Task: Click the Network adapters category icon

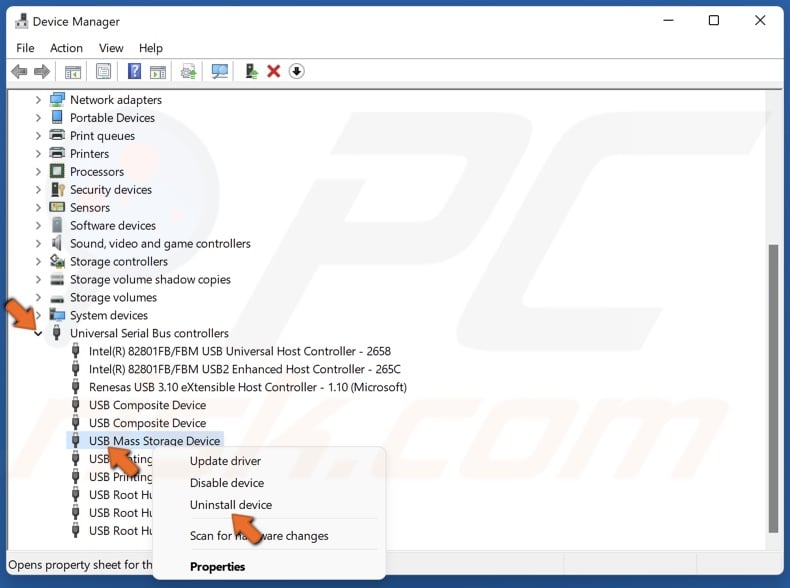Action: [x=57, y=100]
